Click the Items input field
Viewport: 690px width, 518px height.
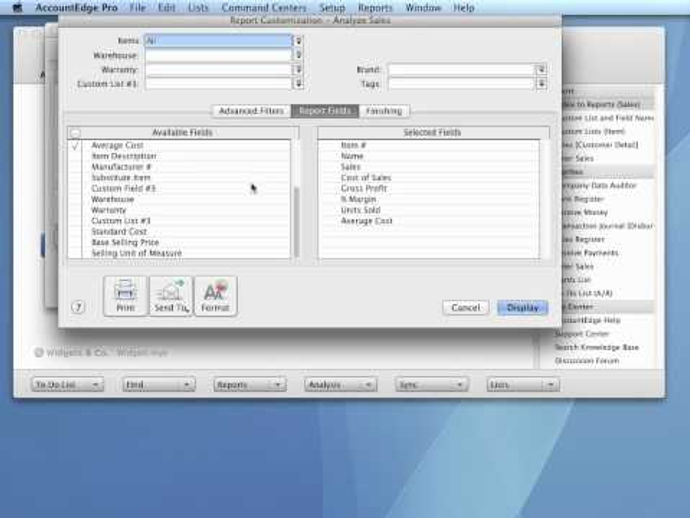point(218,41)
